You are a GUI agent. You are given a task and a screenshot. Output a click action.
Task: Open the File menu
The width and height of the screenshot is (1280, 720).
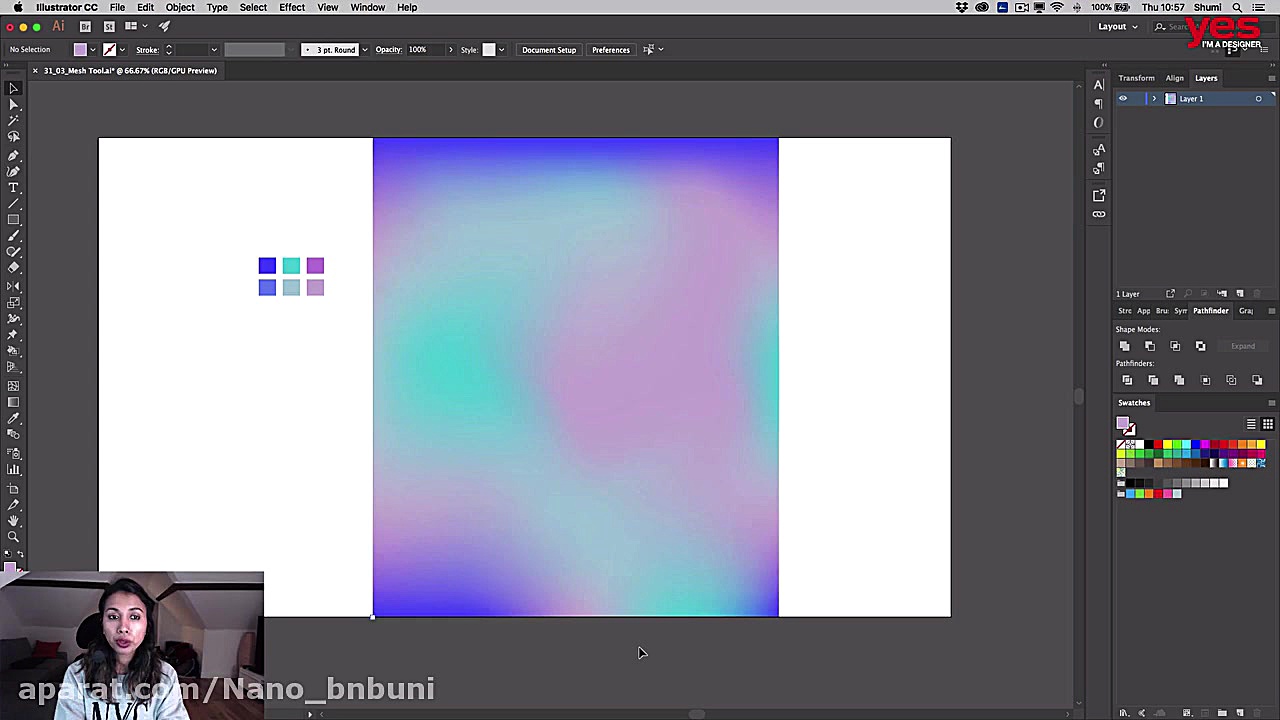(117, 7)
